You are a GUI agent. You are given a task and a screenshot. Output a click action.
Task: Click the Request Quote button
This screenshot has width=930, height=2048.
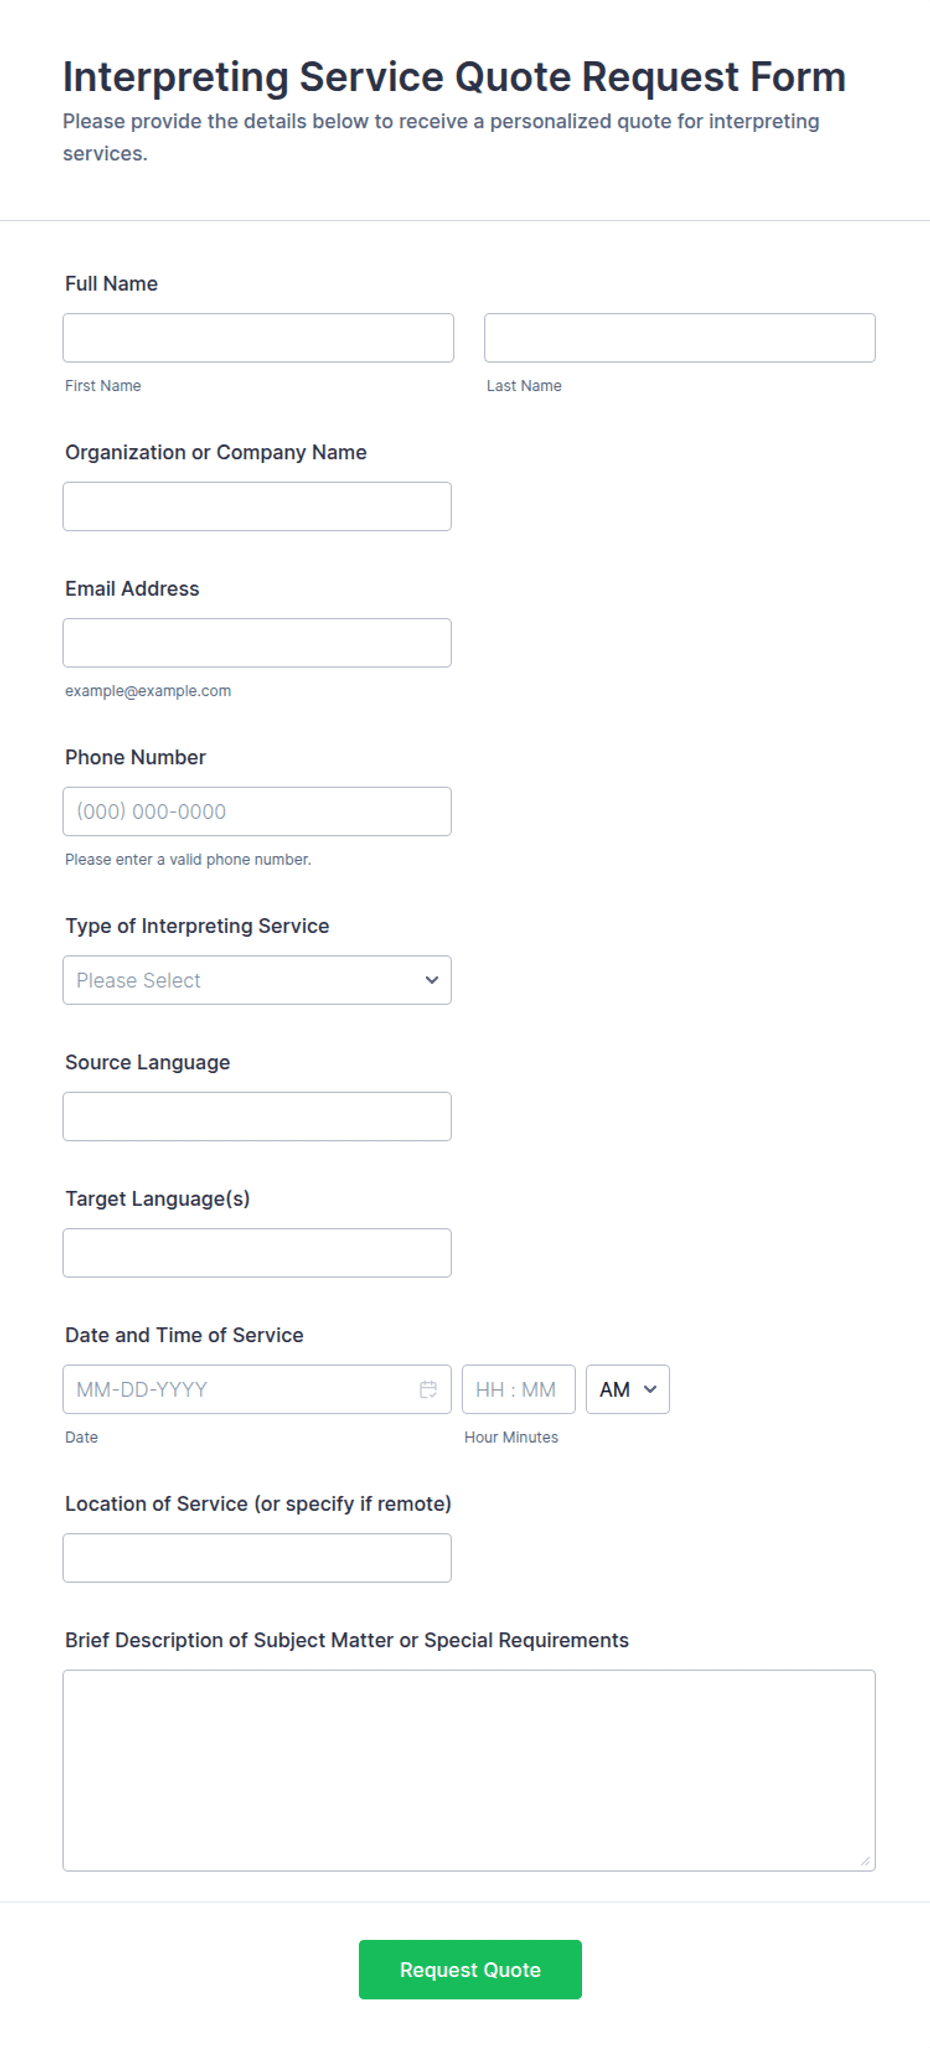point(470,1969)
